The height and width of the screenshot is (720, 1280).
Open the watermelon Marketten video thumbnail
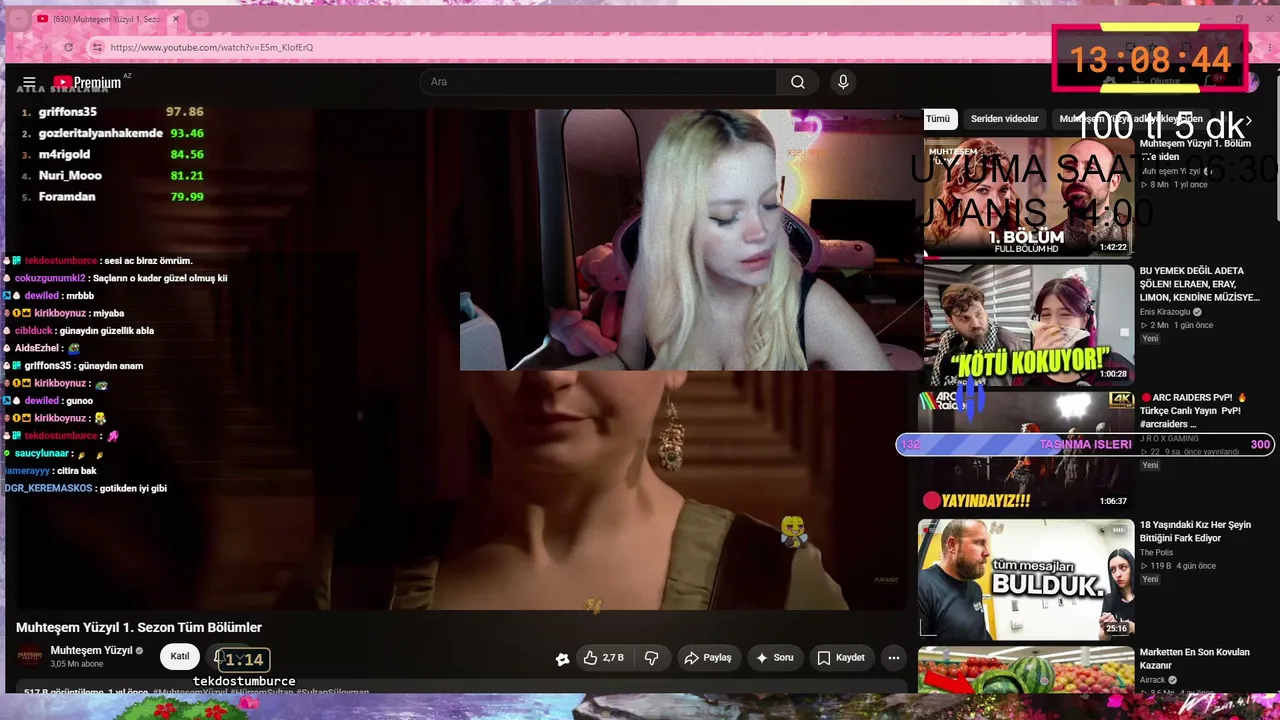[x=1027, y=670]
